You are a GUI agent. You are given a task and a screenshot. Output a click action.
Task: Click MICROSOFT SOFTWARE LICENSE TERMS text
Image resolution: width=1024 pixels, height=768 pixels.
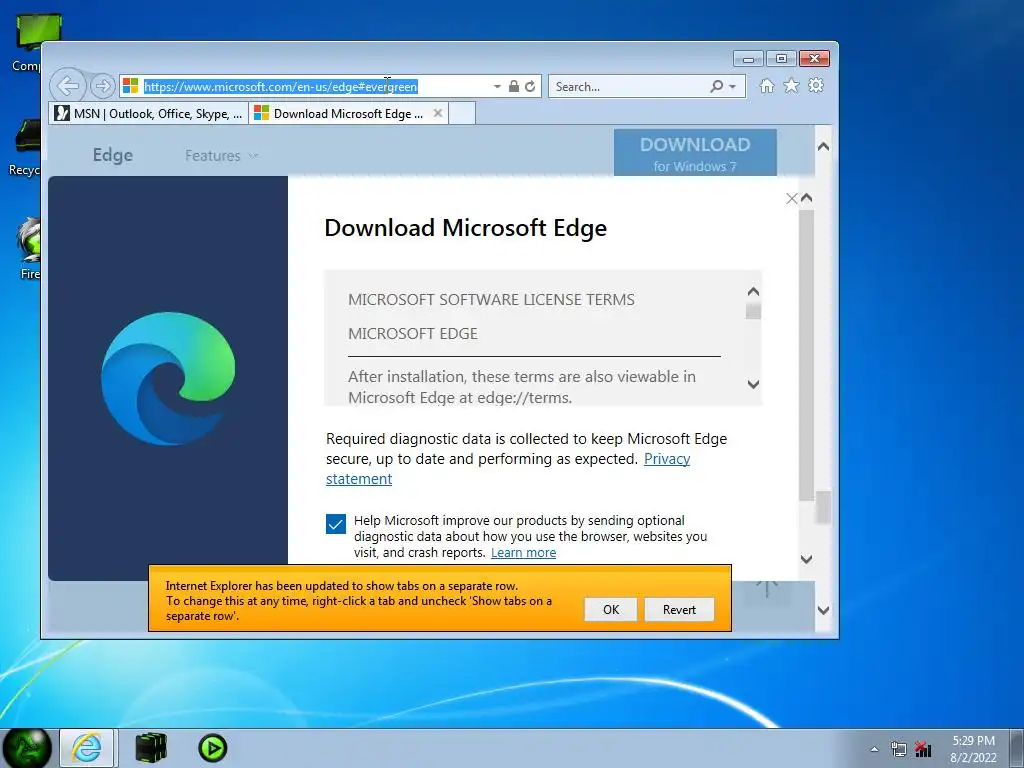pyautogui.click(x=491, y=300)
